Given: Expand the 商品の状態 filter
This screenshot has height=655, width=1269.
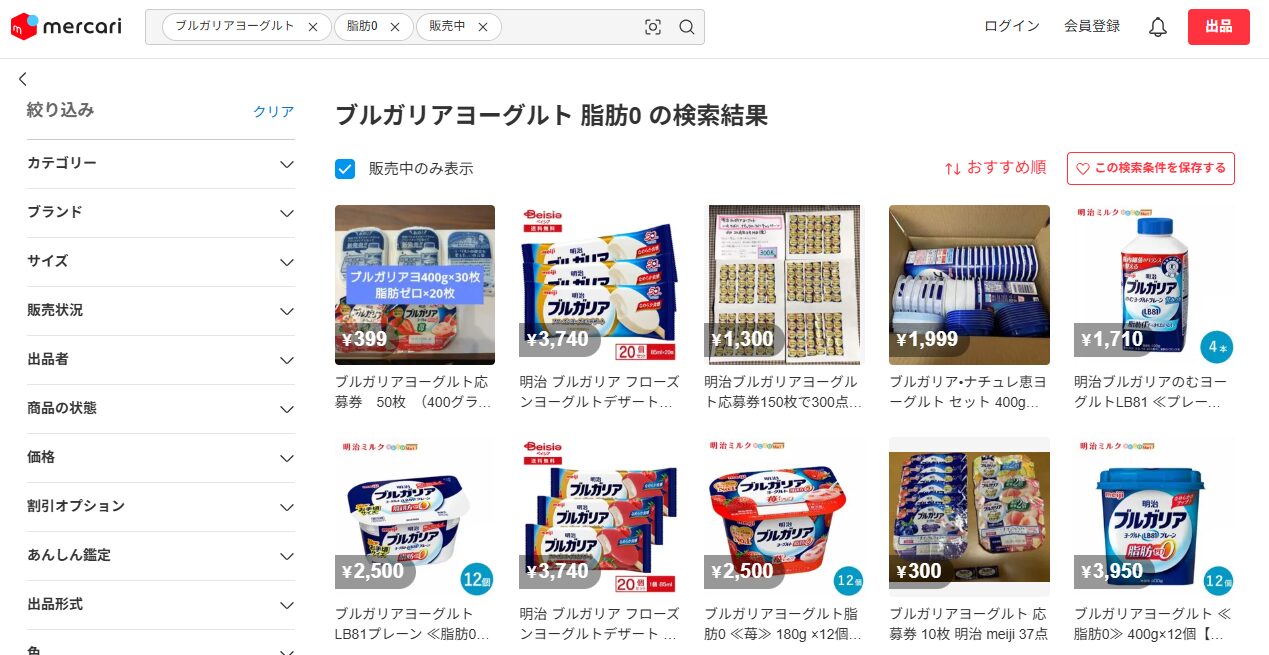Looking at the screenshot, I should 161,409.
